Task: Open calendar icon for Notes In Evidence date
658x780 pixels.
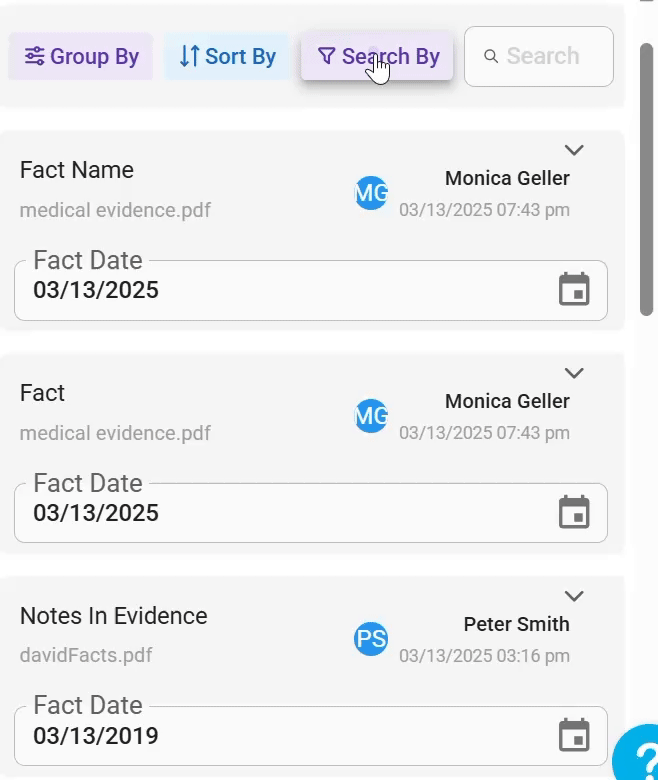Action: 574,735
